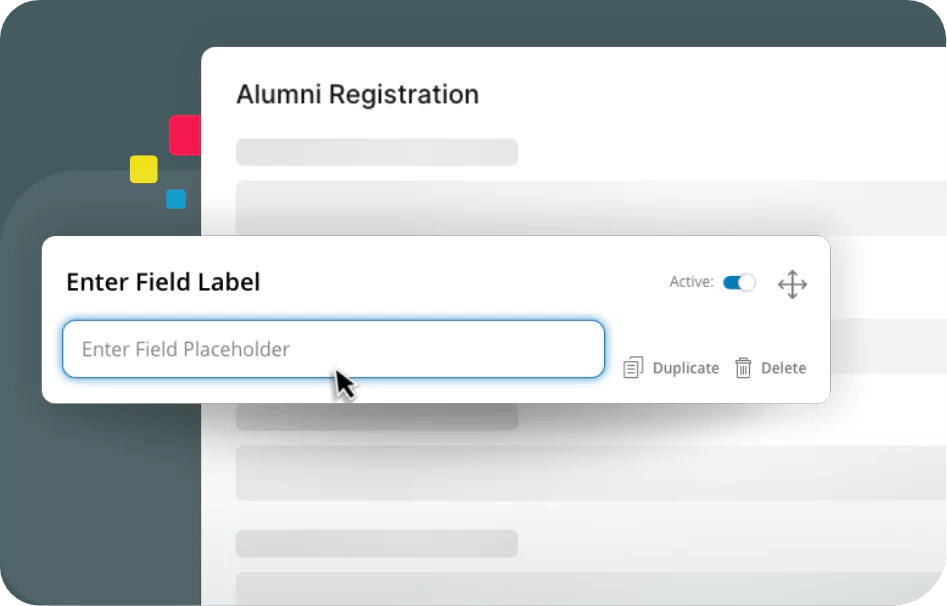The width and height of the screenshot is (947, 606).
Task: Click the Enter Field Label heading
Action: tap(163, 282)
